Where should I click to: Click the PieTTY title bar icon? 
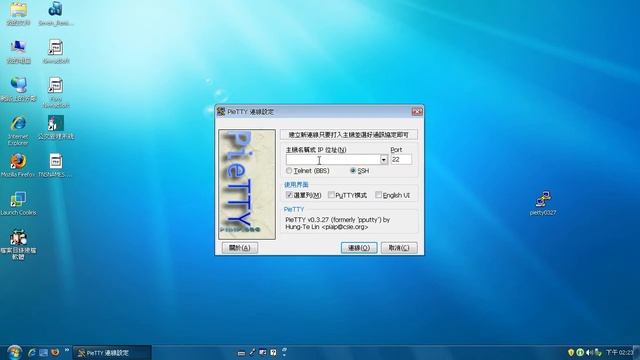(x=221, y=111)
